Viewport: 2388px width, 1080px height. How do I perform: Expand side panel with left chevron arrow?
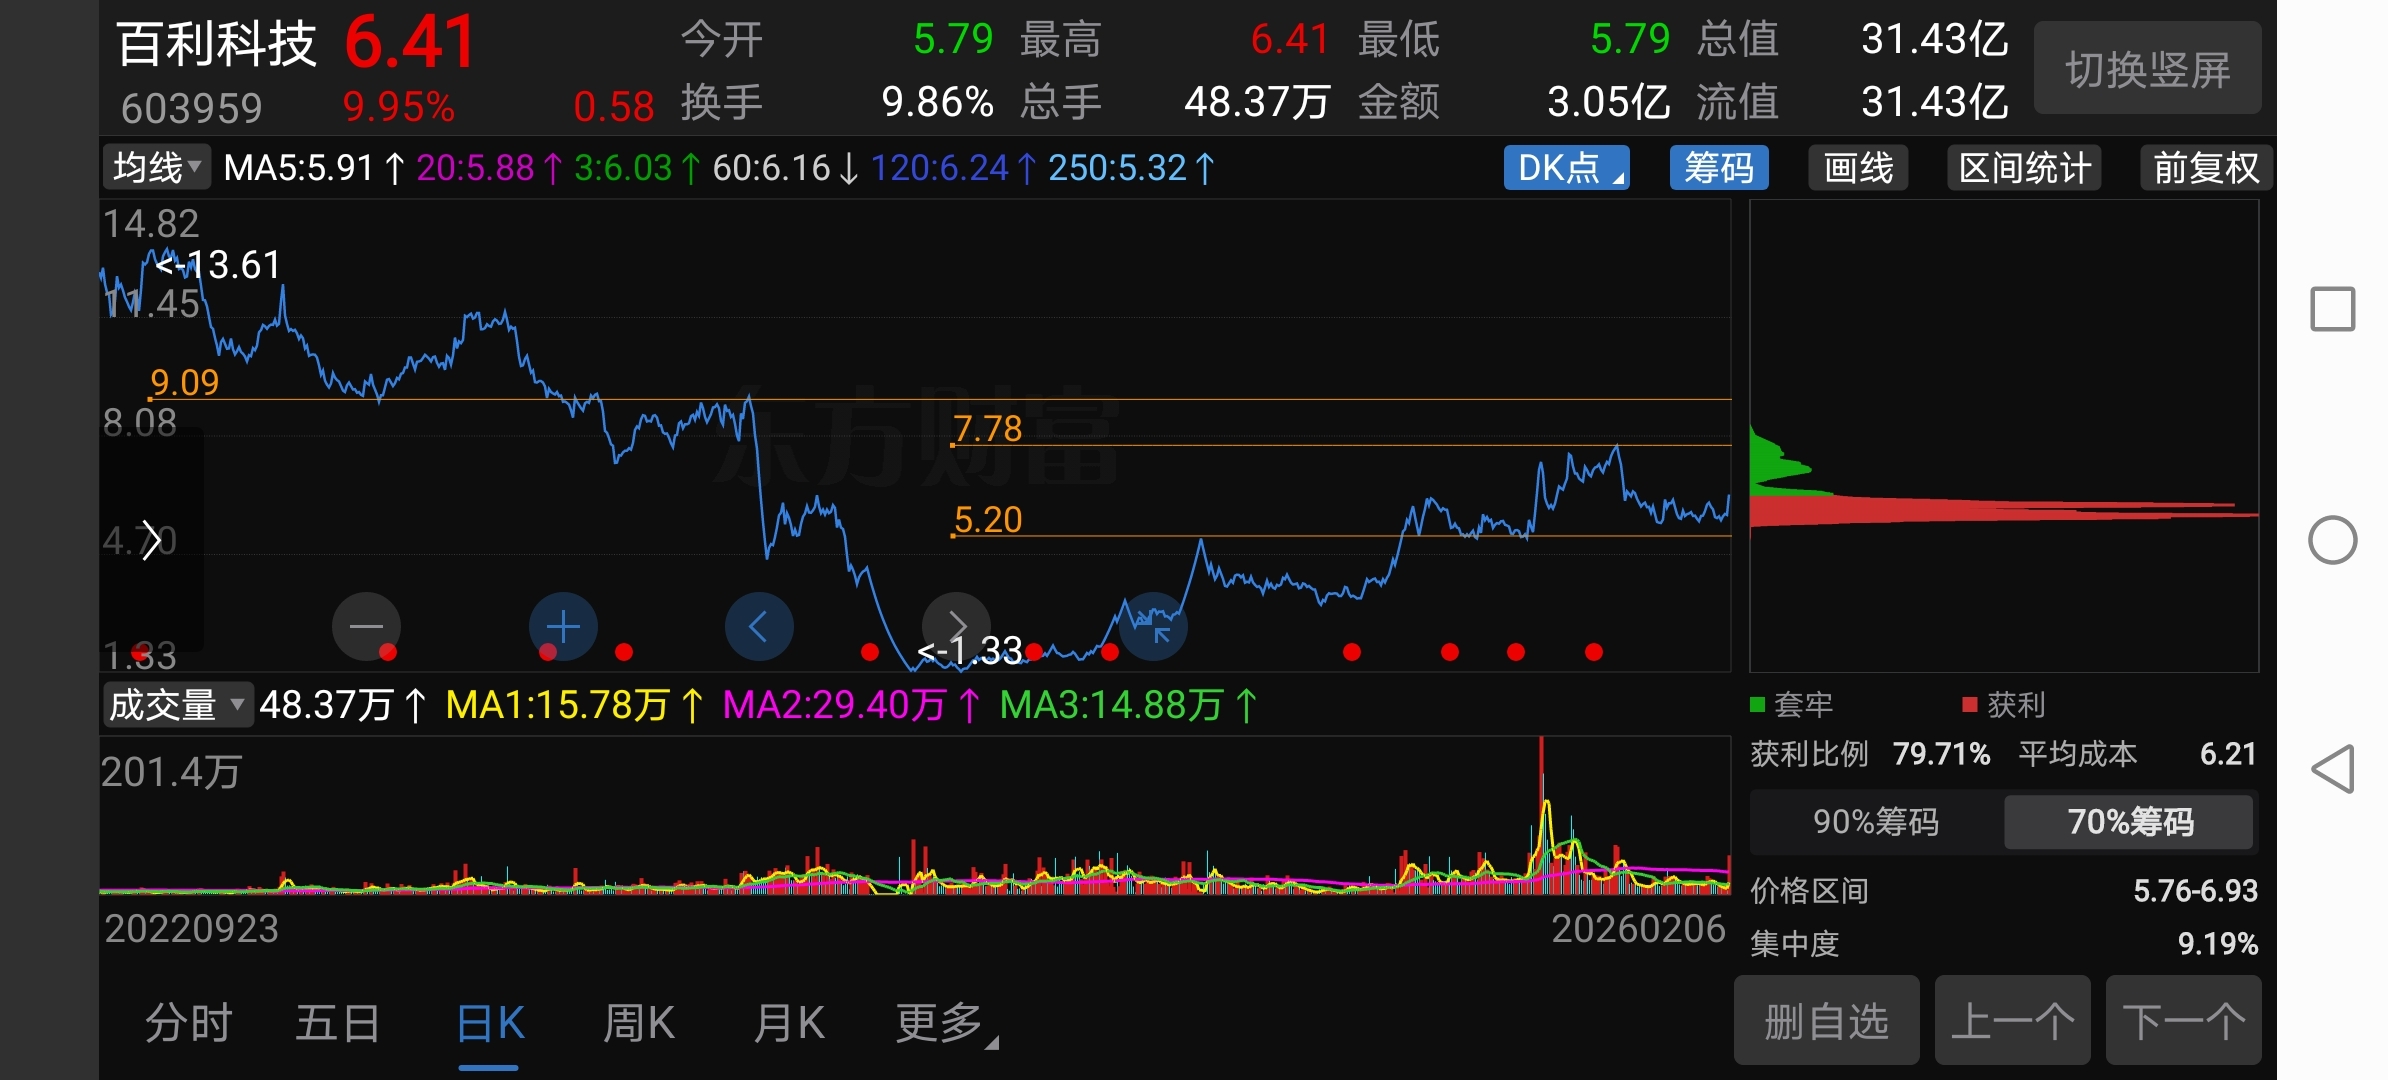pos(151,540)
